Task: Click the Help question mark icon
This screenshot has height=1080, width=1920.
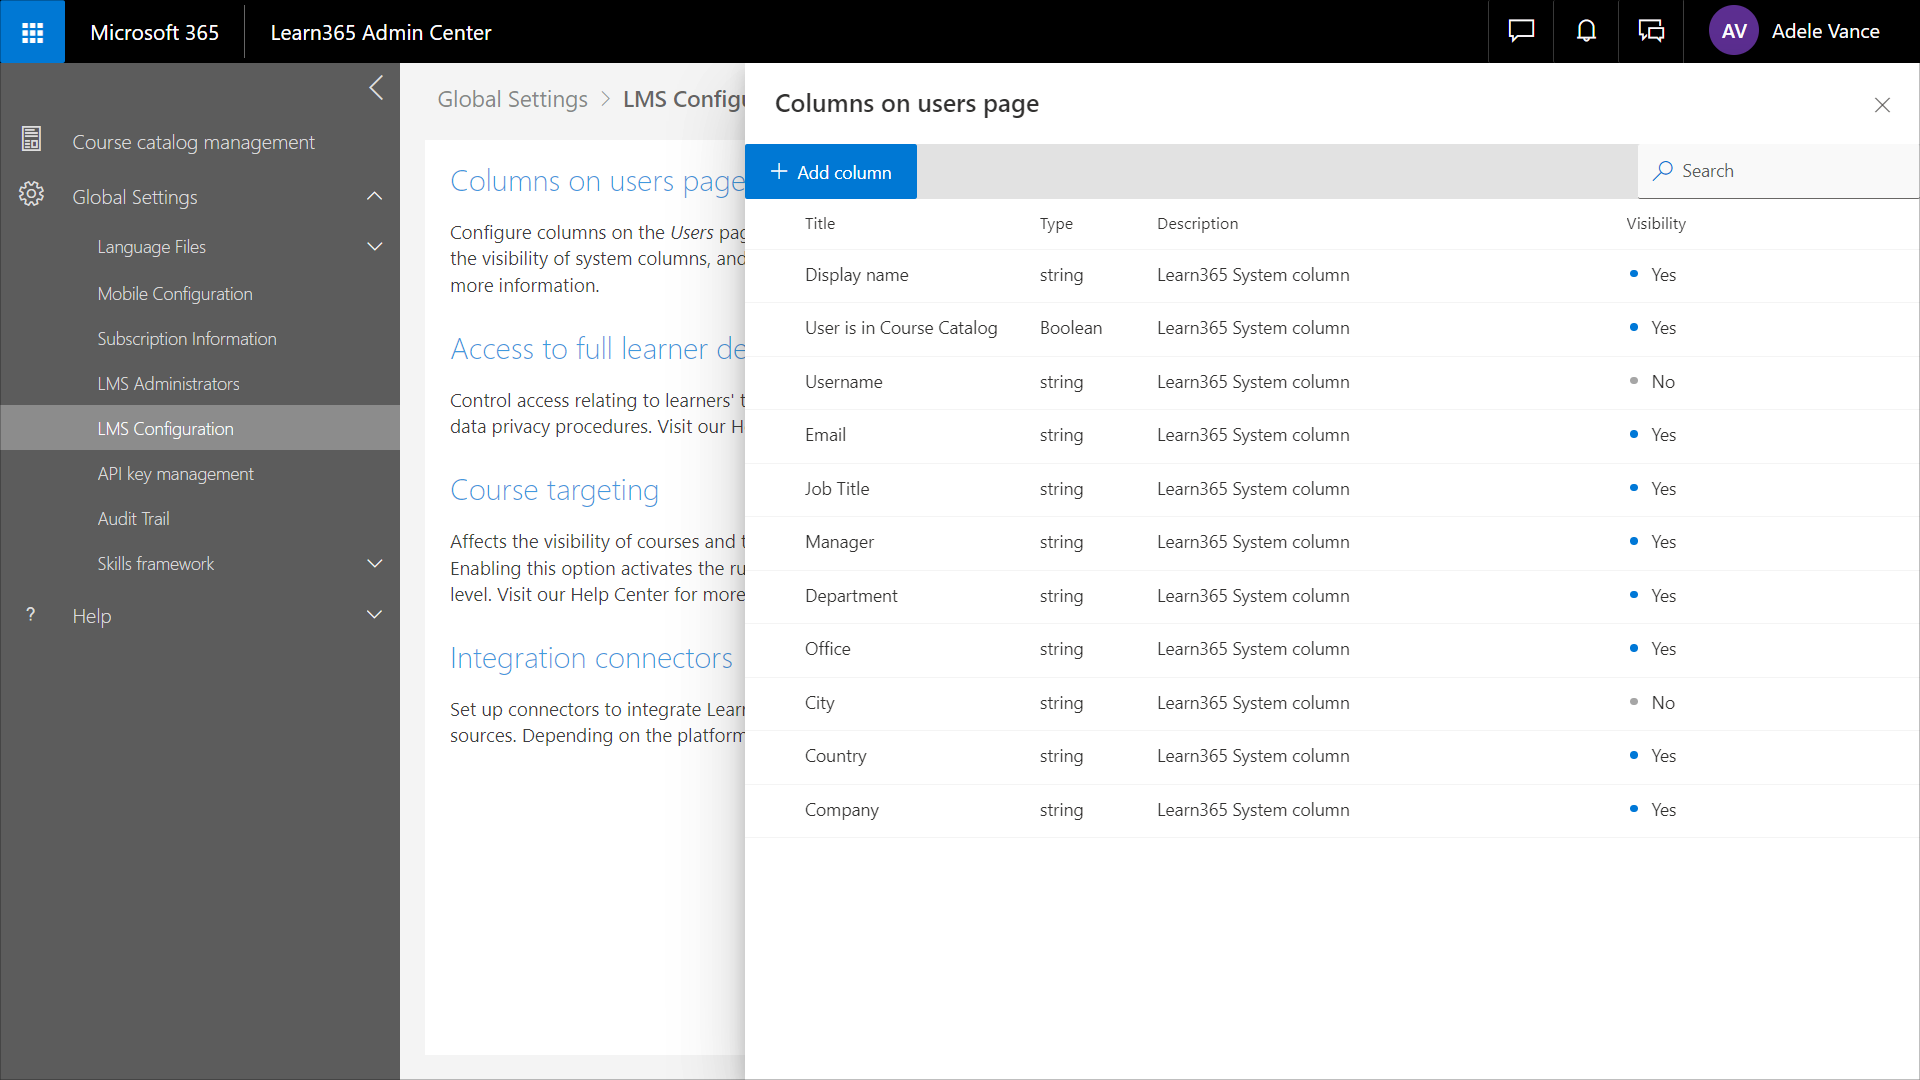Action: 31,615
